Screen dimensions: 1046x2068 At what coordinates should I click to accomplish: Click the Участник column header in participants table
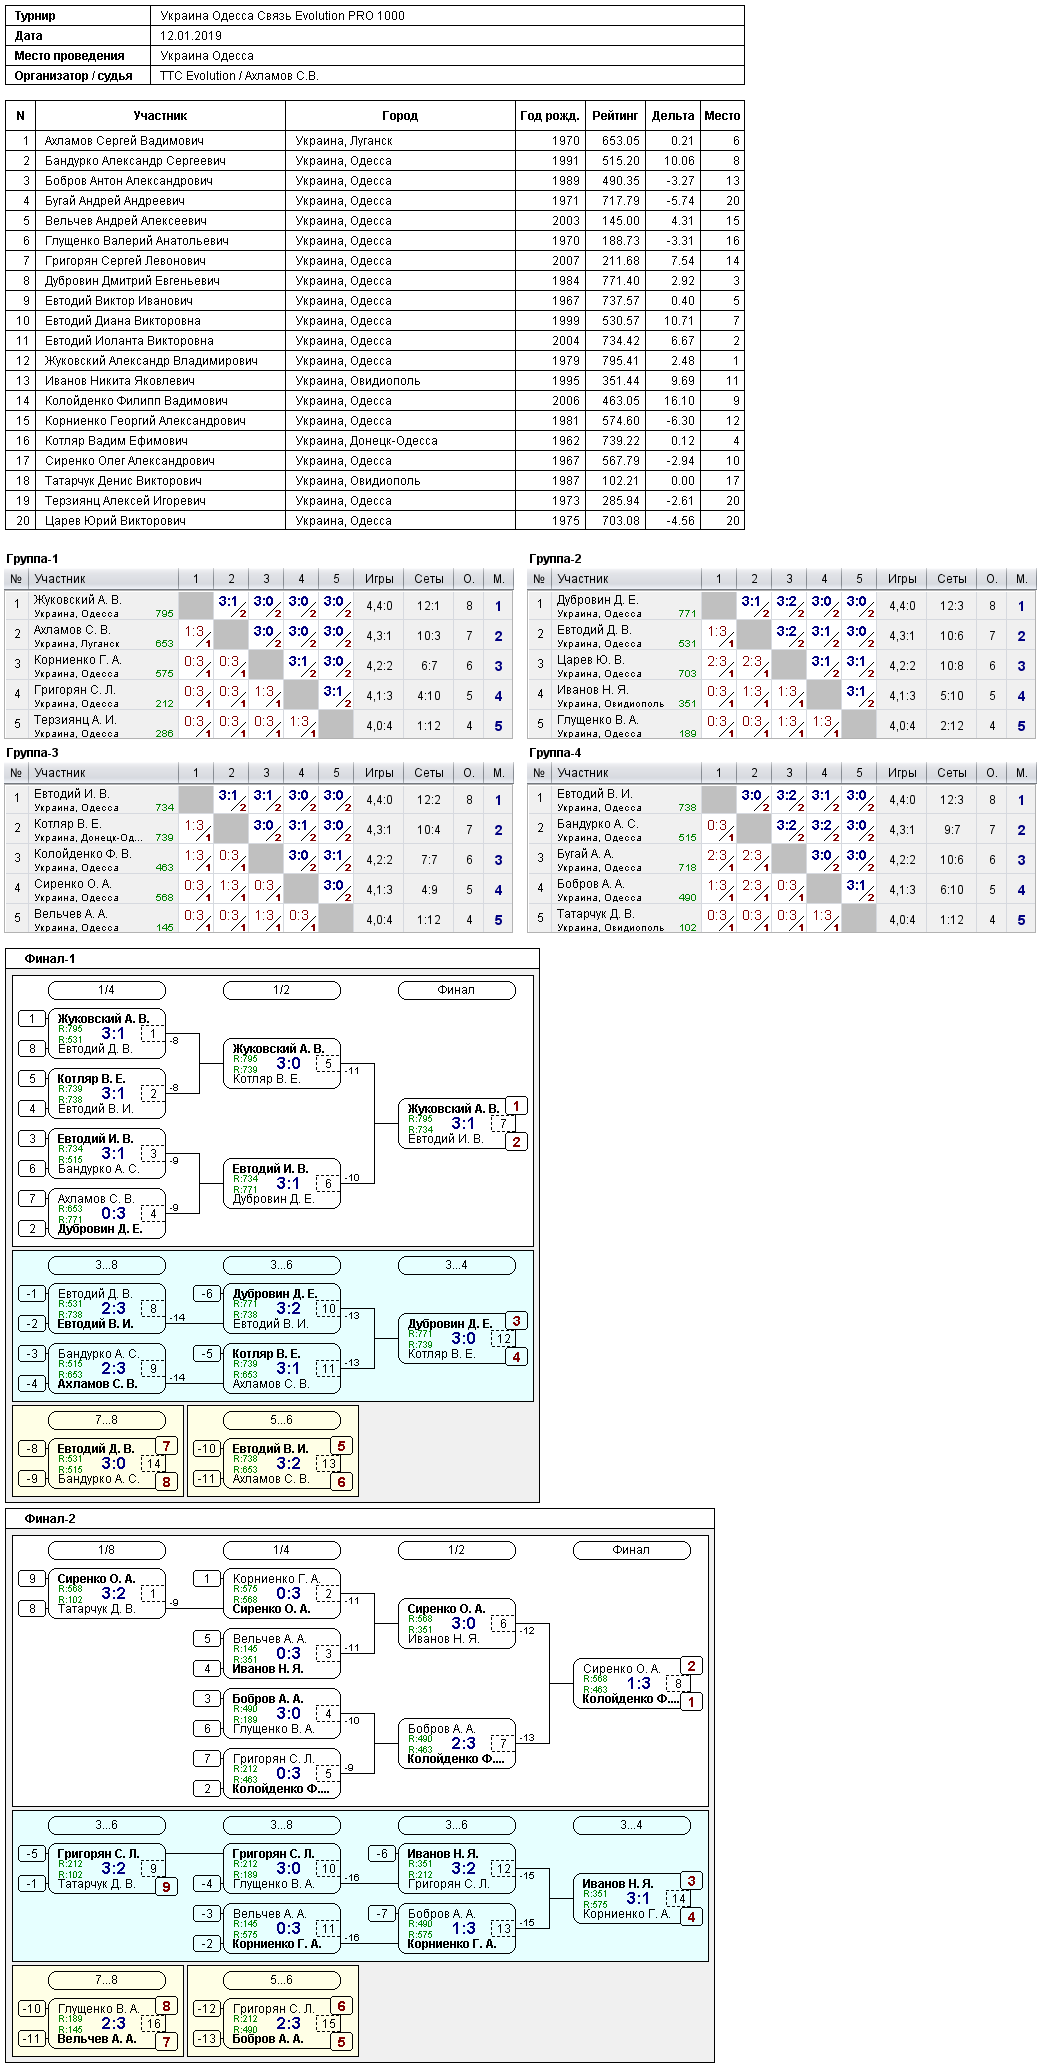(x=160, y=116)
